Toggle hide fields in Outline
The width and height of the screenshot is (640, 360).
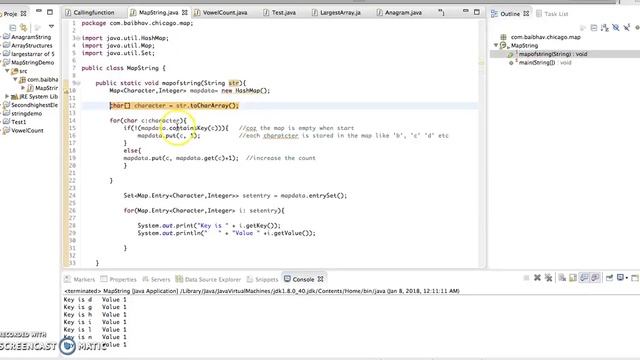coord(616,28)
